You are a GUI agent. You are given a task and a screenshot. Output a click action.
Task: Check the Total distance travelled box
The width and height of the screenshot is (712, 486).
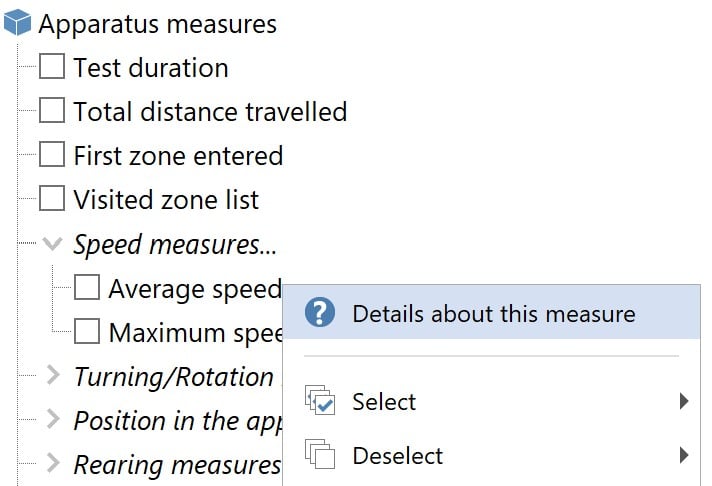pyautogui.click(x=52, y=111)
